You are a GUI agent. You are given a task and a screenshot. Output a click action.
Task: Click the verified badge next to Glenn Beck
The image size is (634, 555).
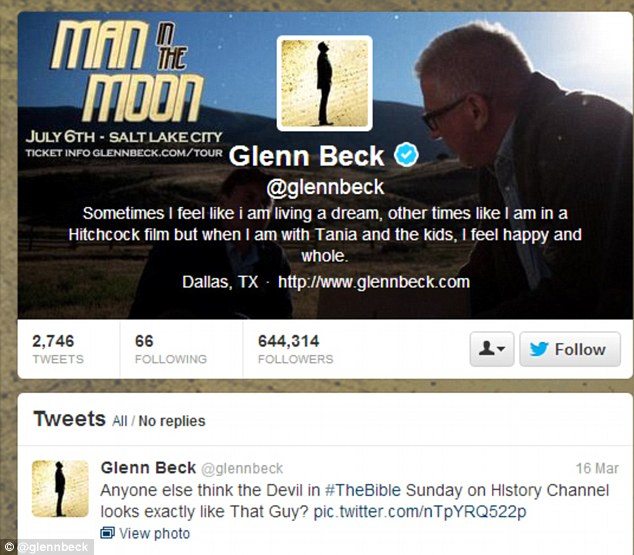point(406,154)
